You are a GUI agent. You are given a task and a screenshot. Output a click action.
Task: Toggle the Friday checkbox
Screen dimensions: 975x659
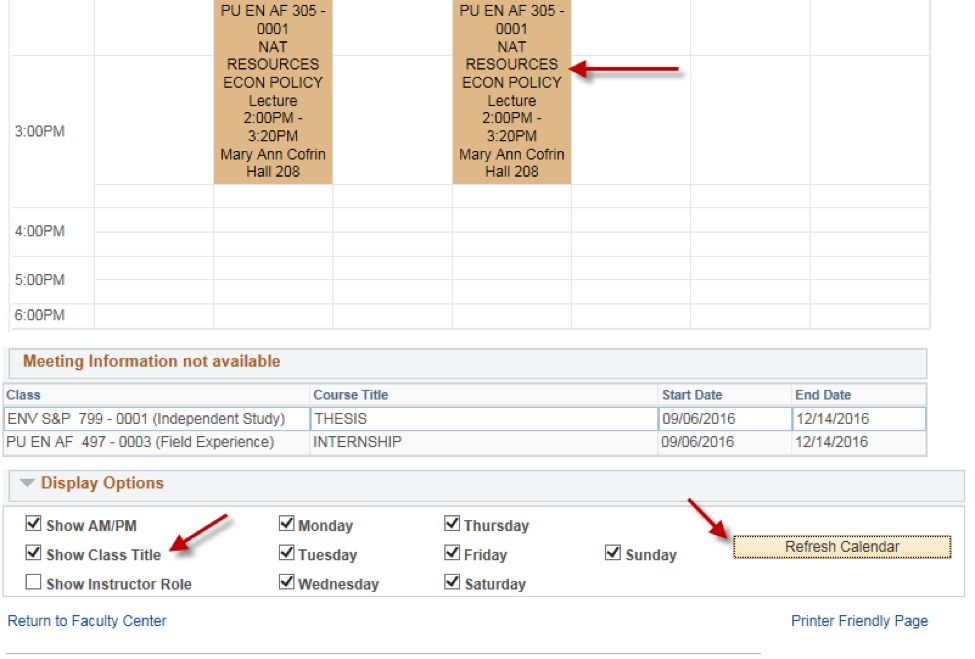coord(453,553)
